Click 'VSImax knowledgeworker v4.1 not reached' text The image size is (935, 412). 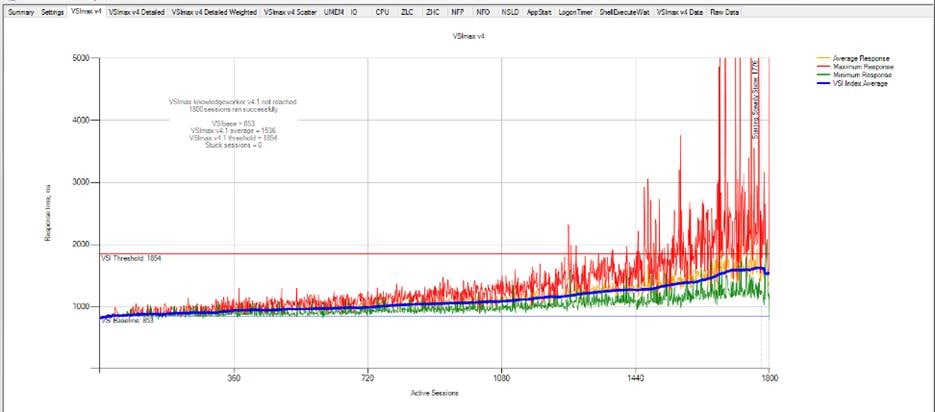pos(233,102)
